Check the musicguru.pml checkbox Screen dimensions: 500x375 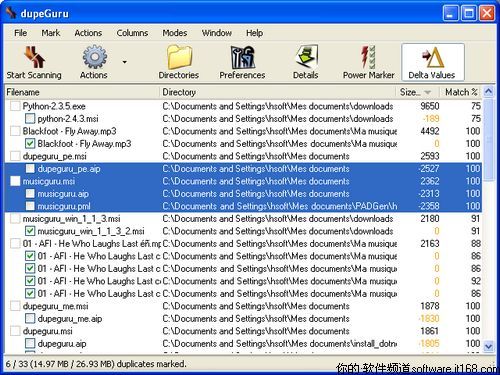(30, 206)
